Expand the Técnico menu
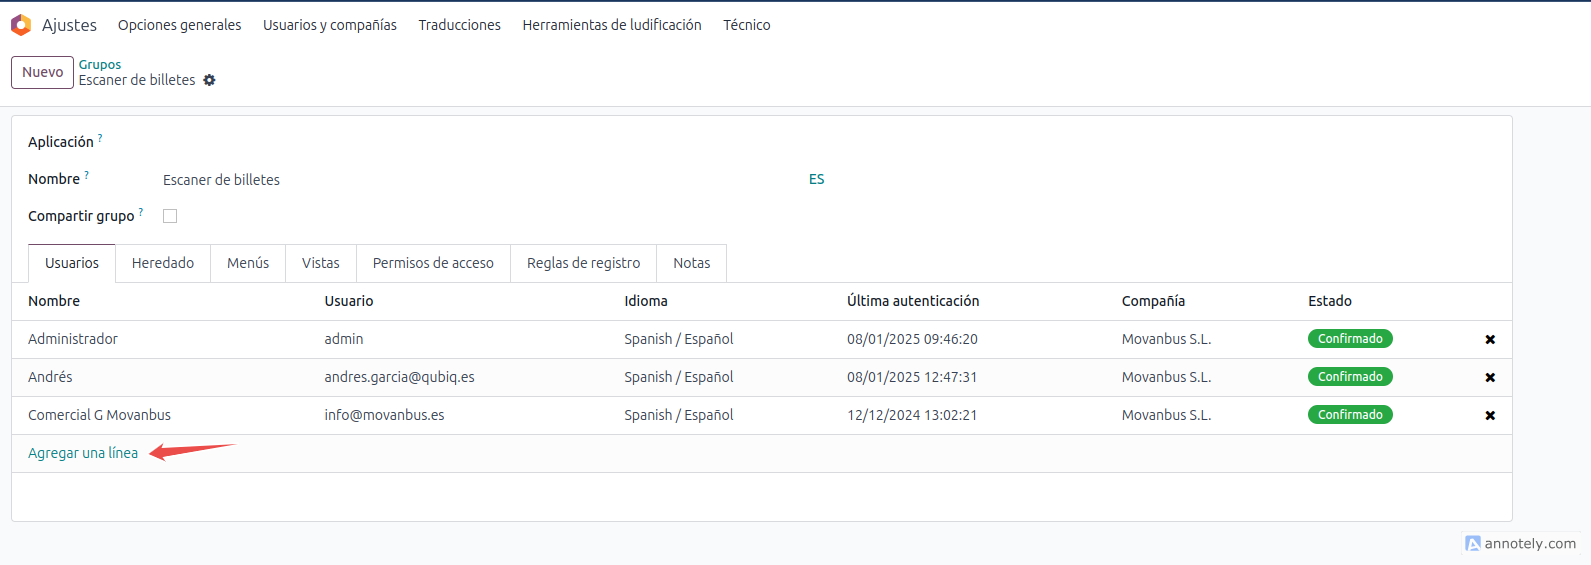The image size is (1591, 565). pos(746,25)
